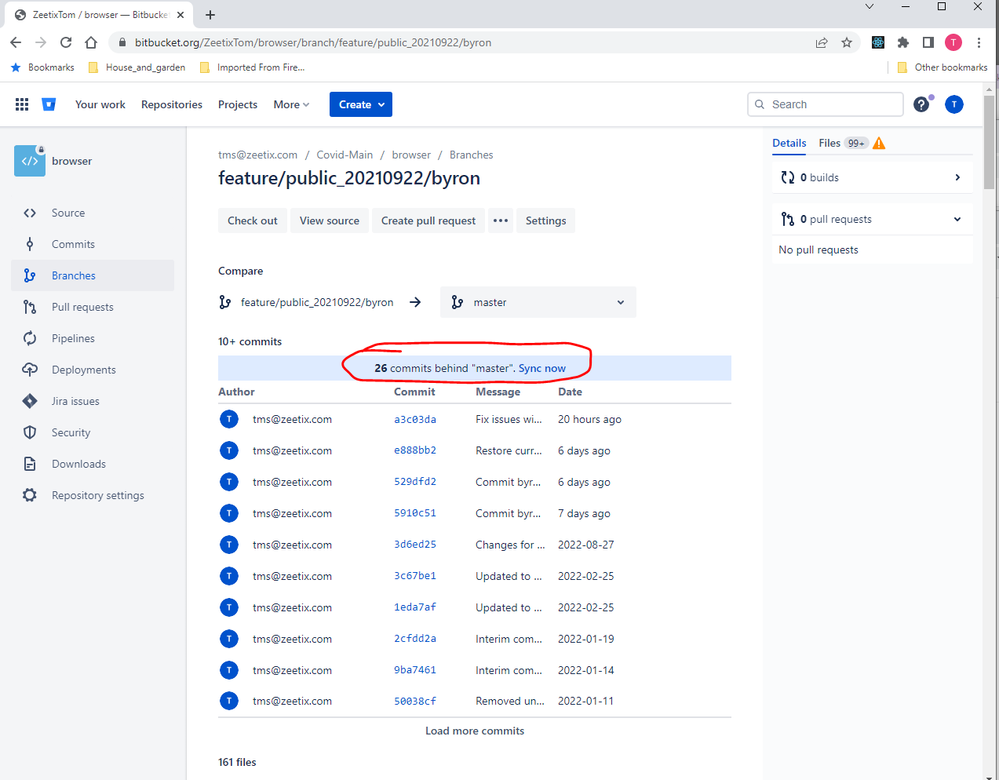
Task: Click the View source button
Action: (x=329, y=220)
